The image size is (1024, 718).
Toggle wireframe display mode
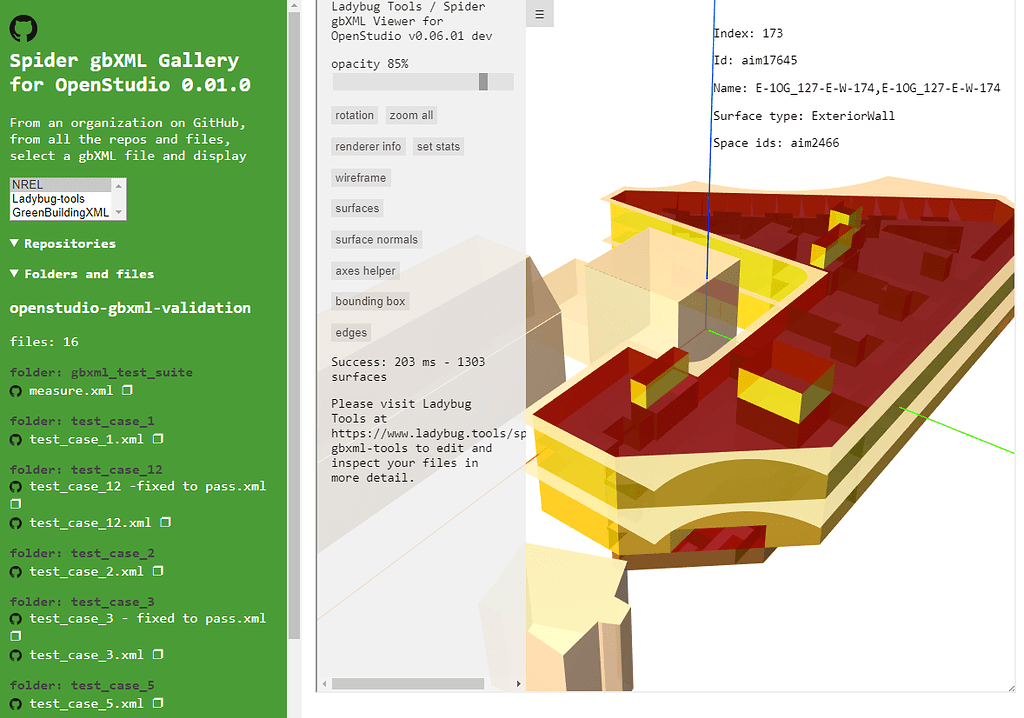pos(360,177)
